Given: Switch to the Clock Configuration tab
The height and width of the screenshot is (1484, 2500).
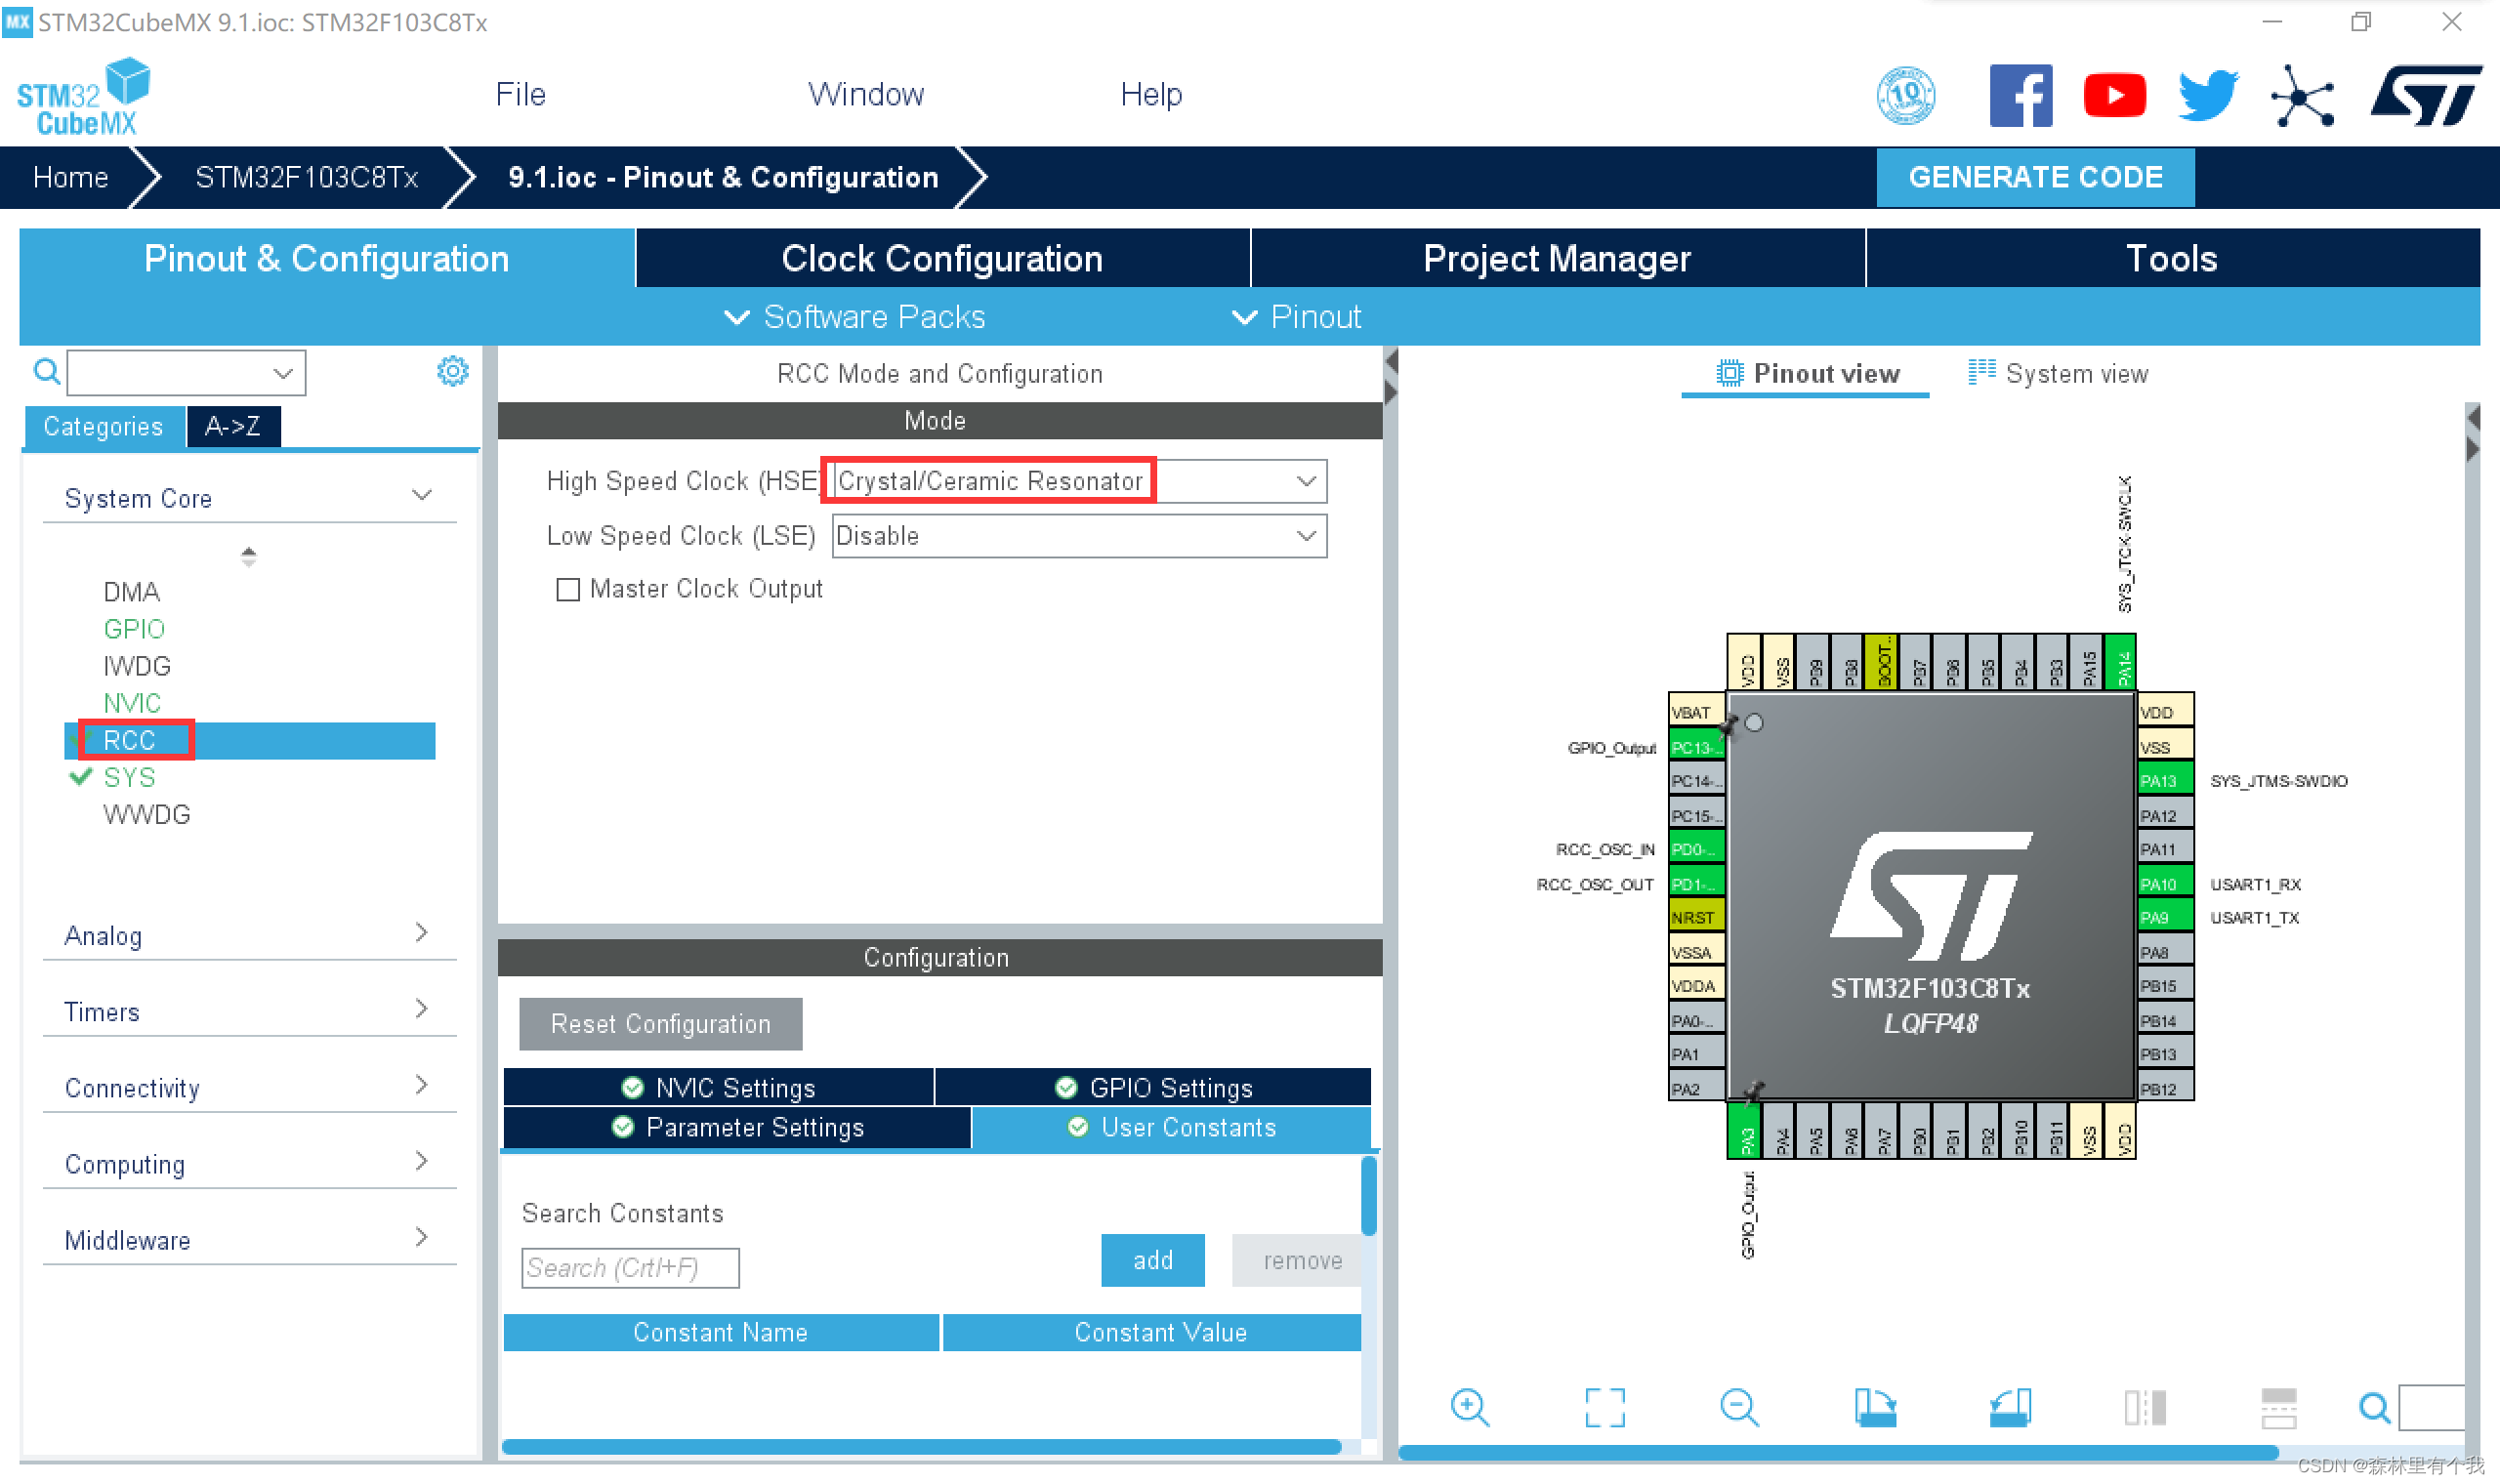Looking at the screenshot, I should point(941,258).
